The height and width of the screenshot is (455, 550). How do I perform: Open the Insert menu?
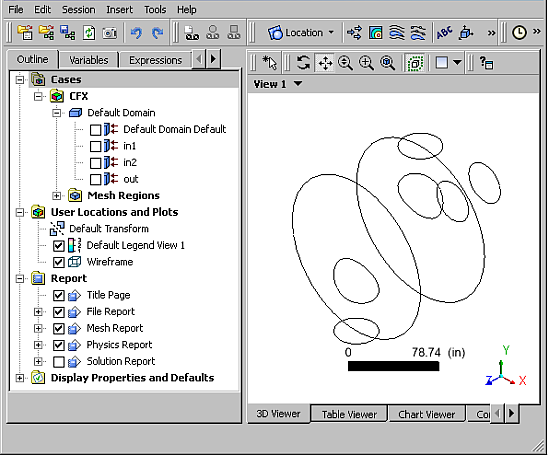119,9
